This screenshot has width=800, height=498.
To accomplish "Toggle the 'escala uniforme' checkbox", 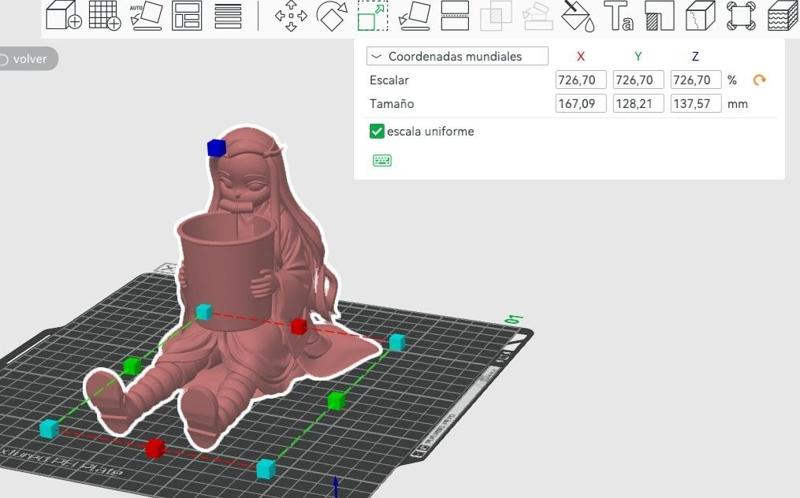I will pyautogui.click(x=377, y=131).
